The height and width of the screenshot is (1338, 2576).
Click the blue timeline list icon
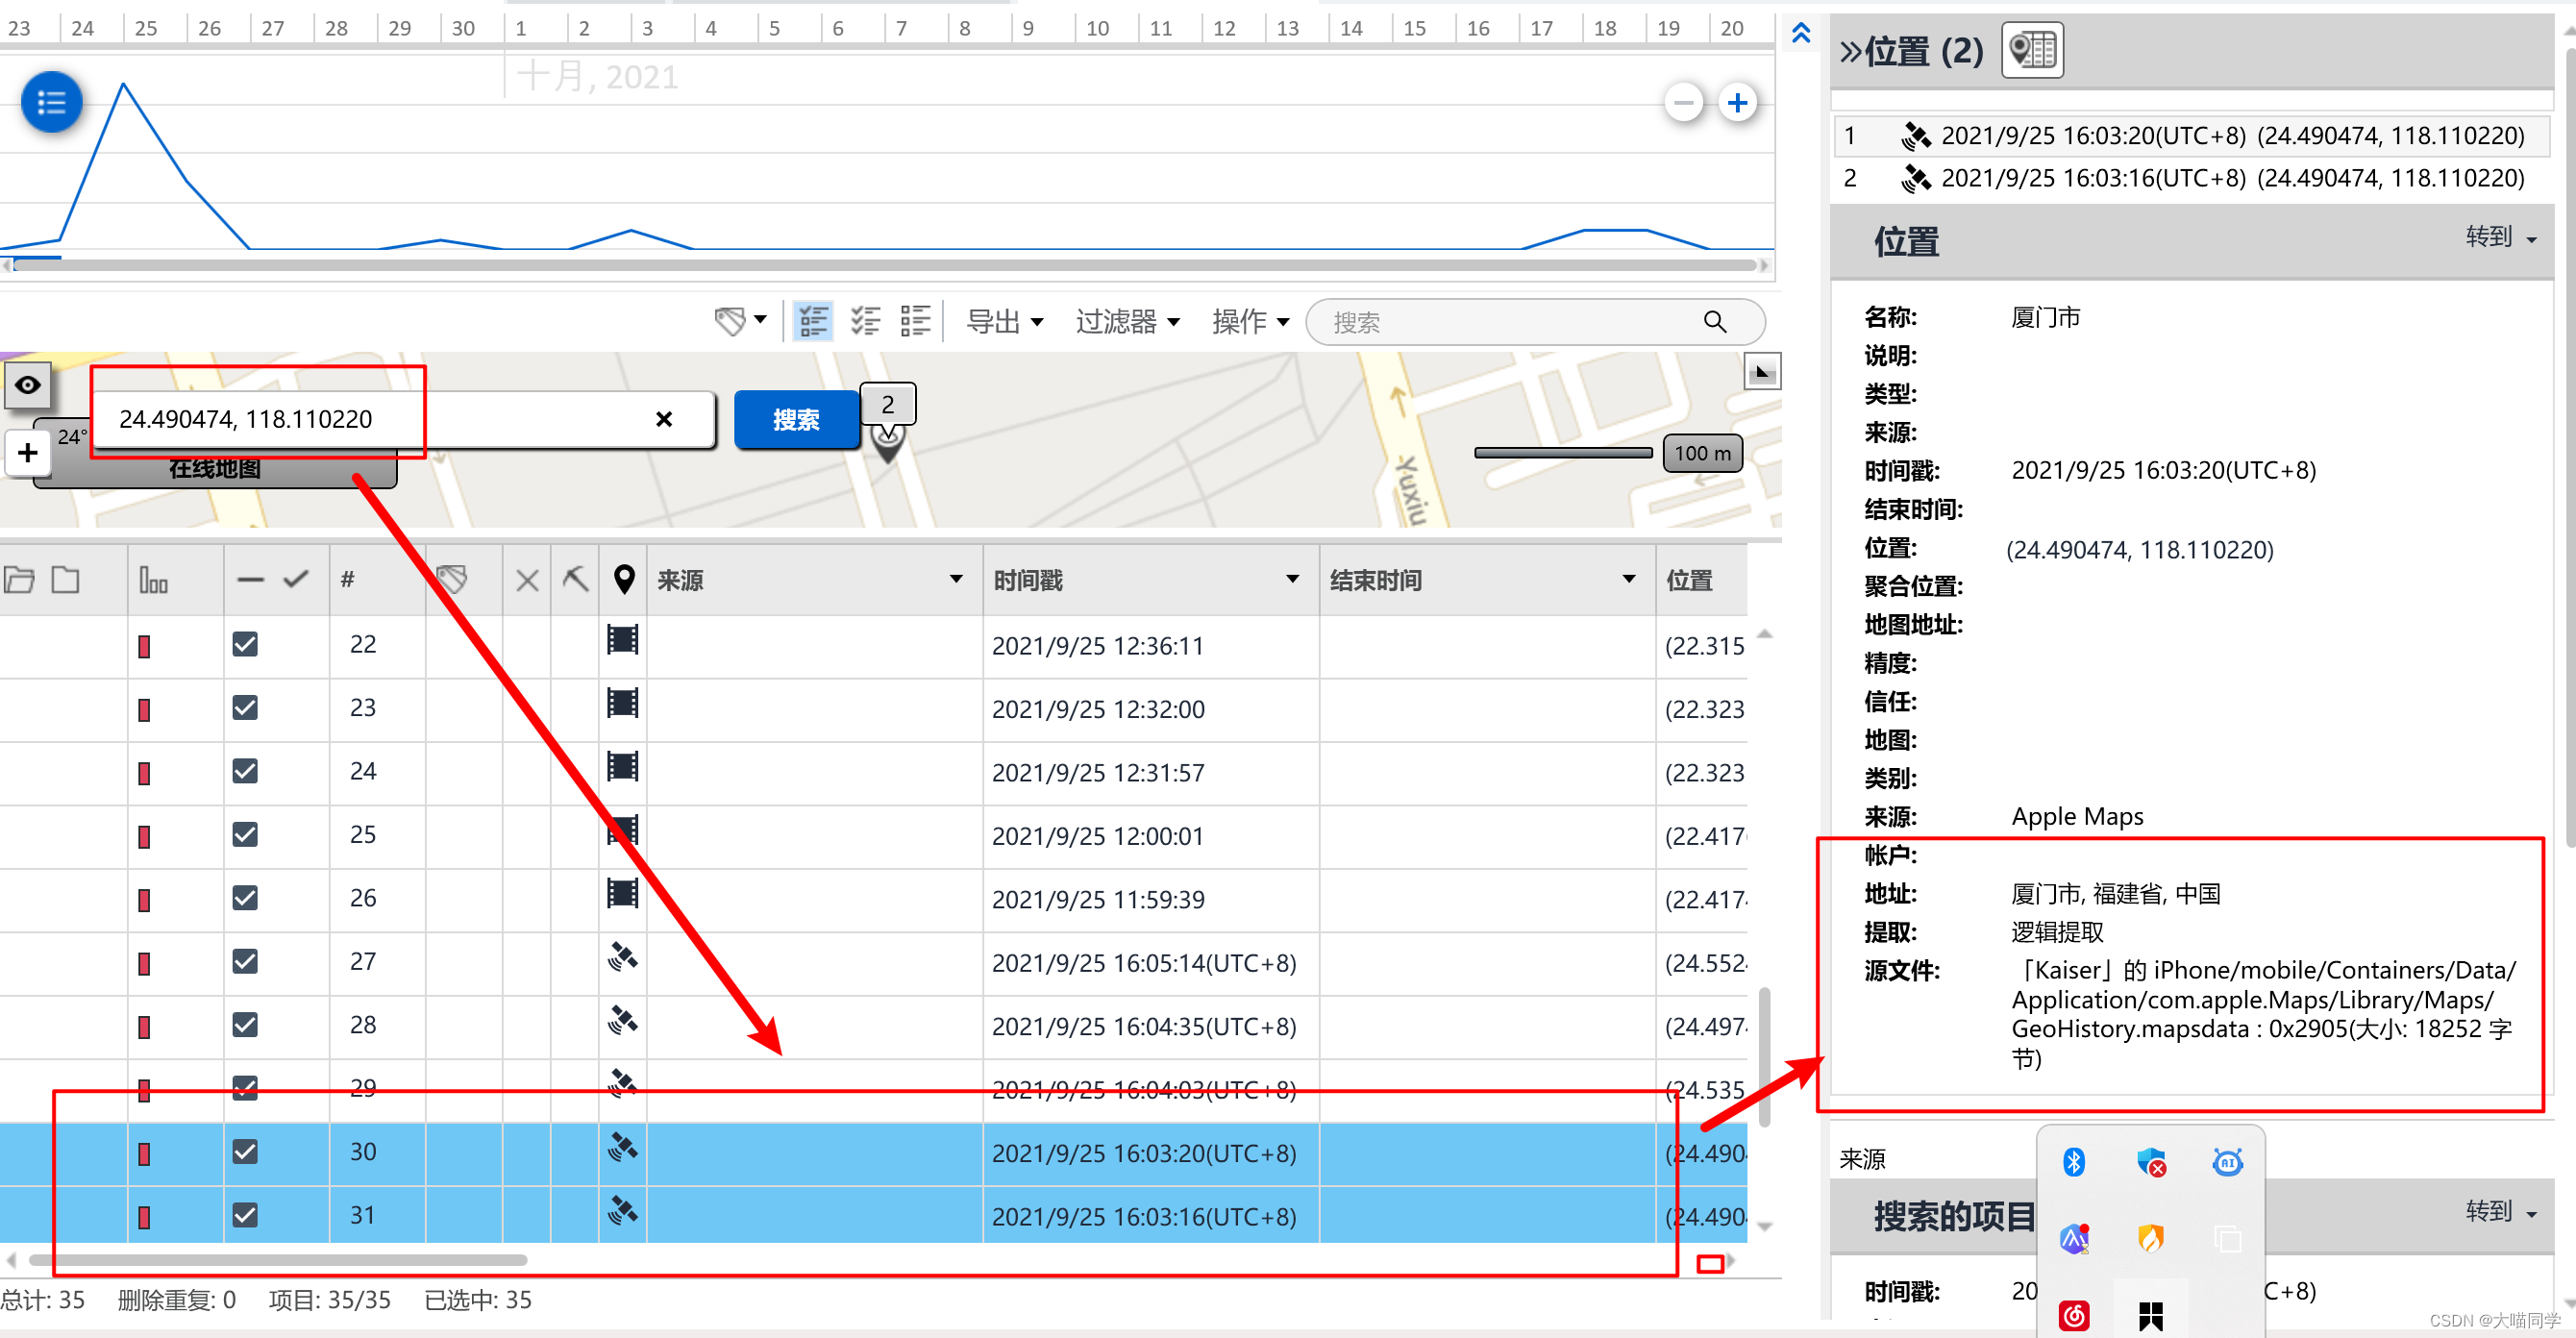[51, 102]
